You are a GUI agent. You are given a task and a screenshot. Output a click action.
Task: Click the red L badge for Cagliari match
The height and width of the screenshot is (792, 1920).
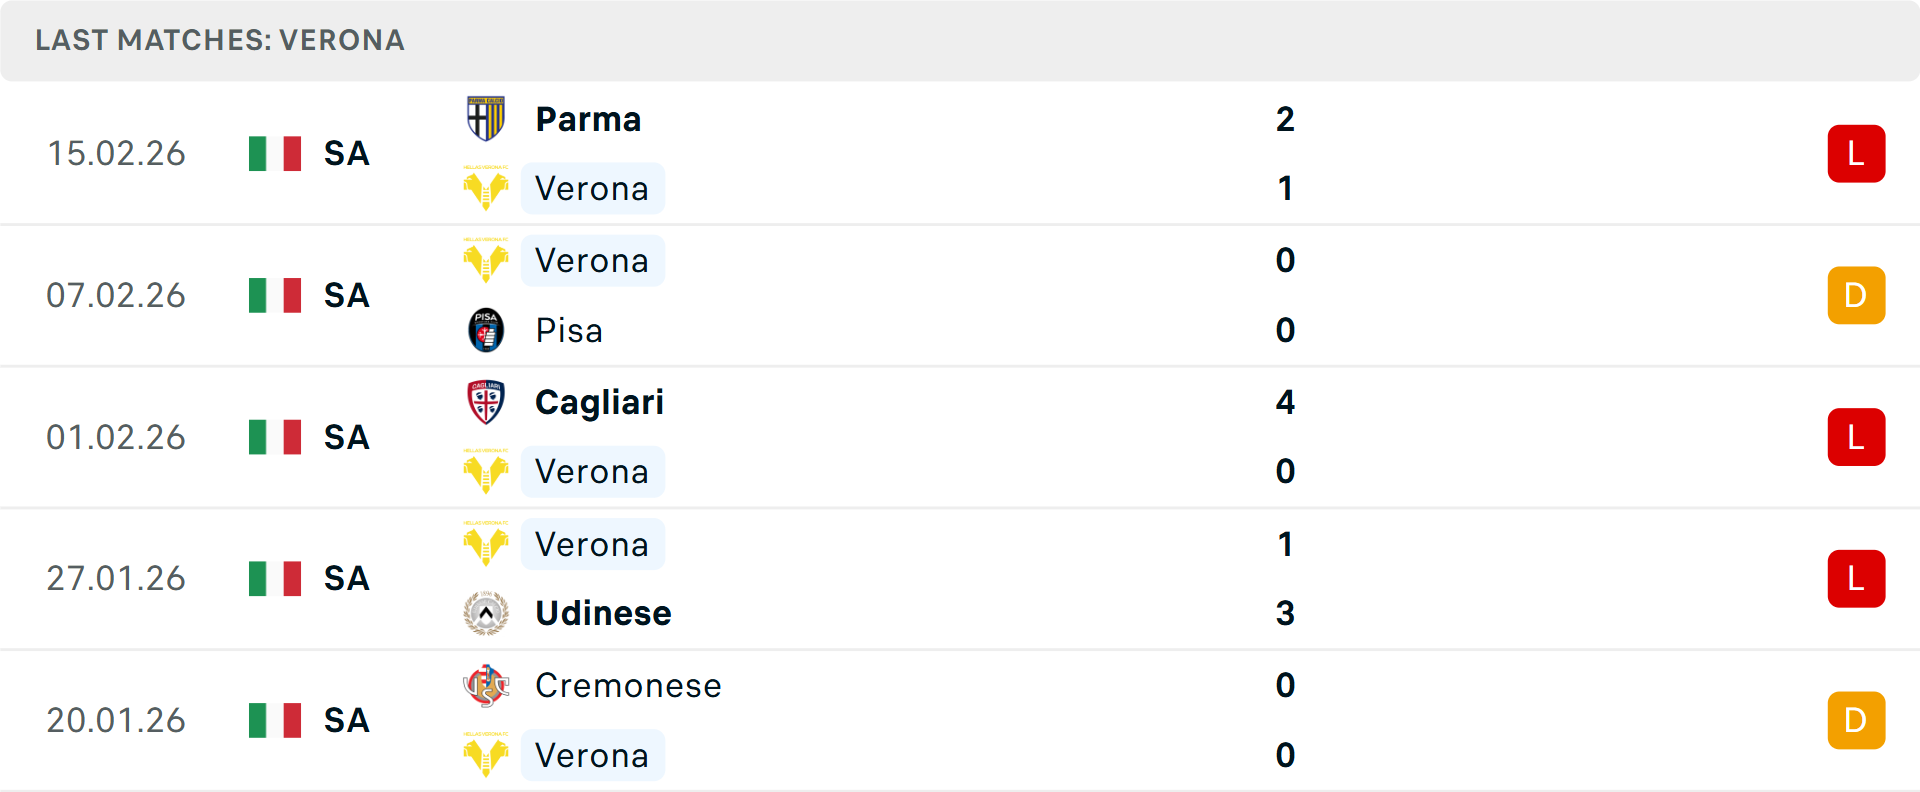coord(1856,437)
